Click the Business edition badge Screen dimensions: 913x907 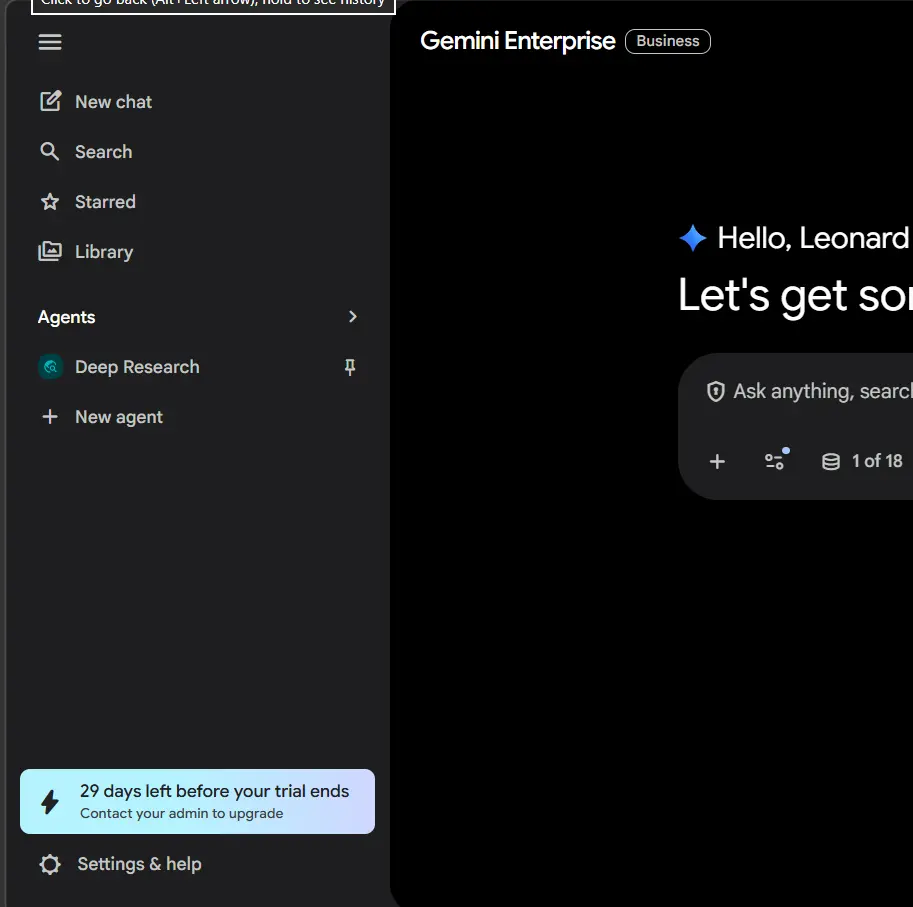click(668, 41)
